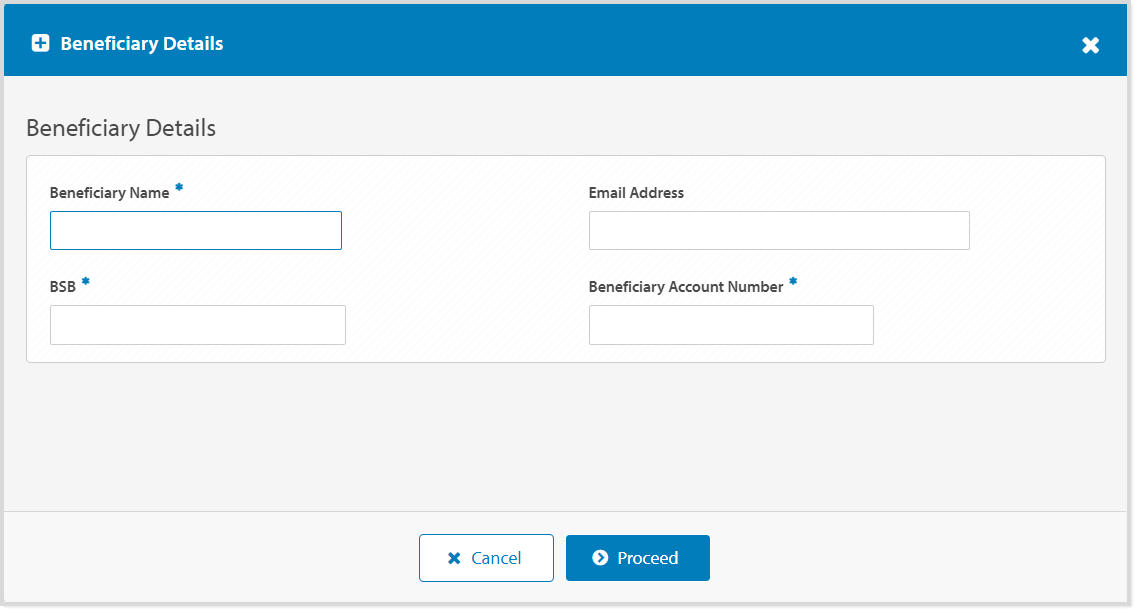Click the Proceed button

(x=638, y=557)
